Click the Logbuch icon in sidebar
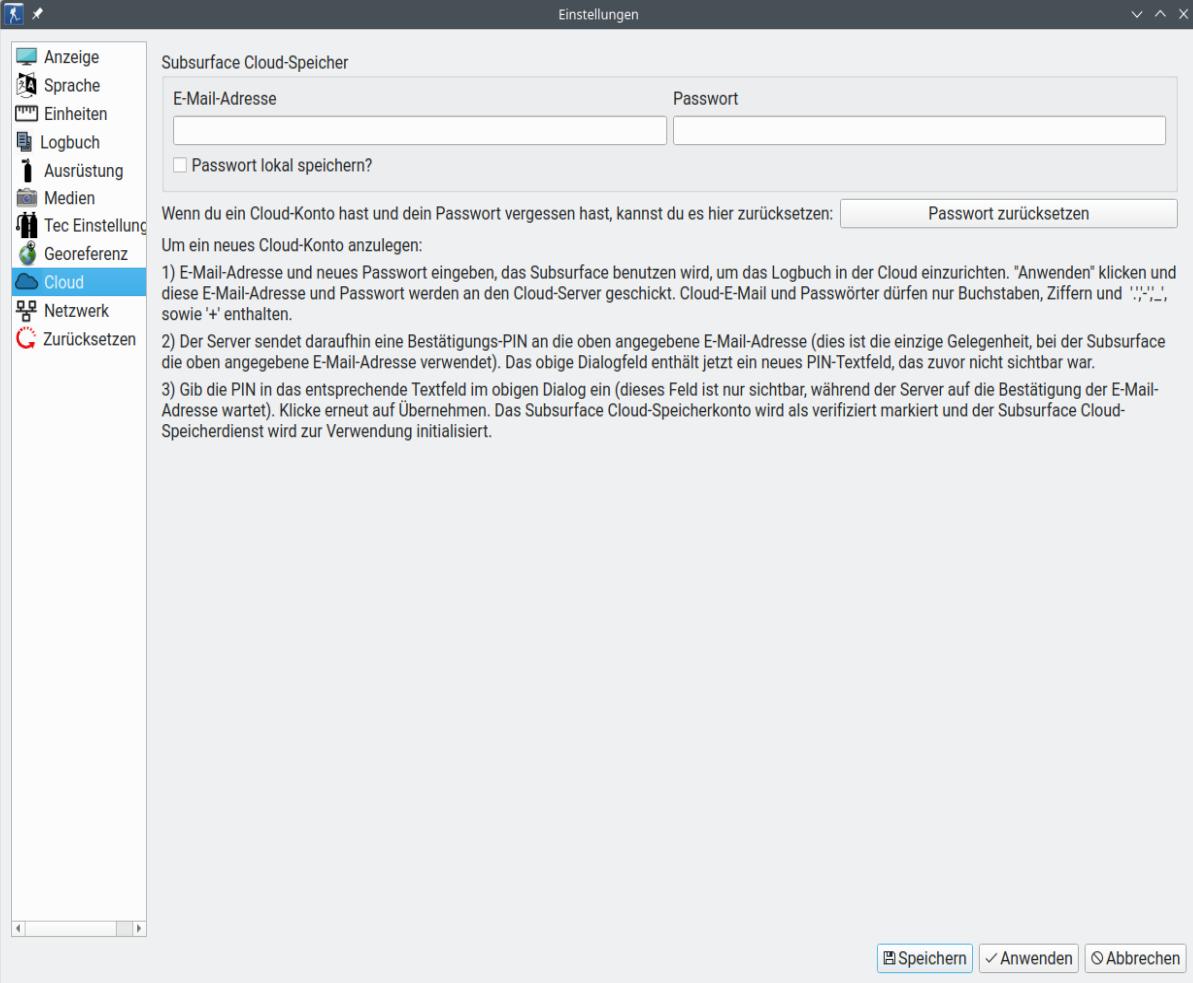The width and height of the screenshot is (1193, 983). coord(24,142)
